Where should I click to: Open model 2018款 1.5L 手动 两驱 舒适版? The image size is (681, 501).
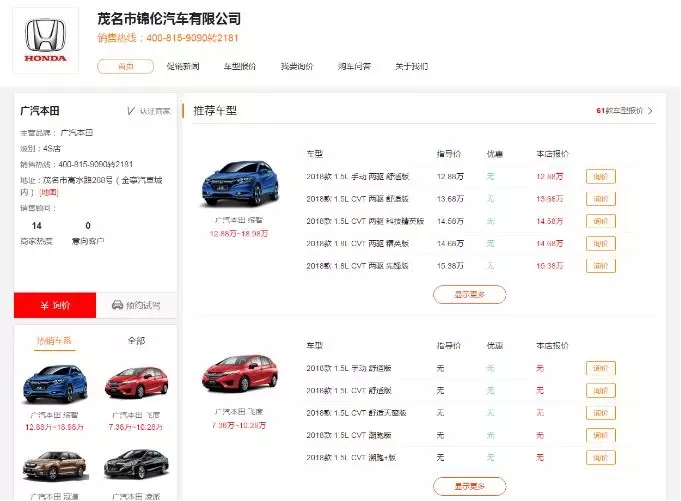[x=357, y=177]
